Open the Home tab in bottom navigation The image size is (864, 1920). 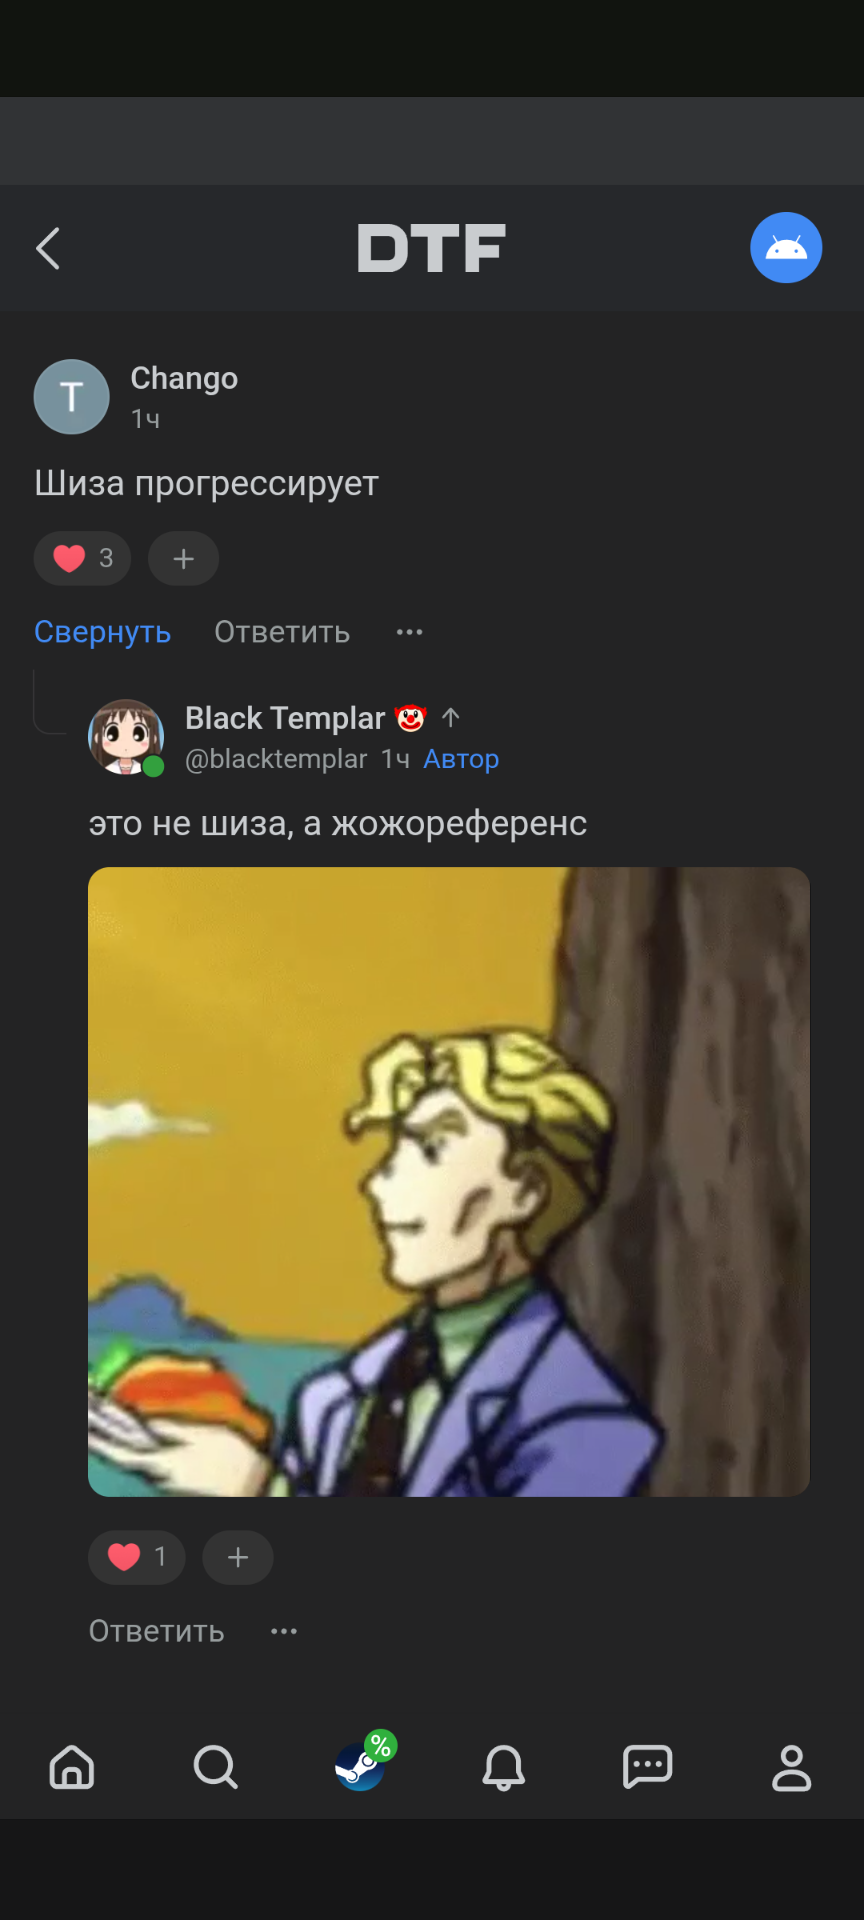pyautogui.click(x=72, y=1767)
